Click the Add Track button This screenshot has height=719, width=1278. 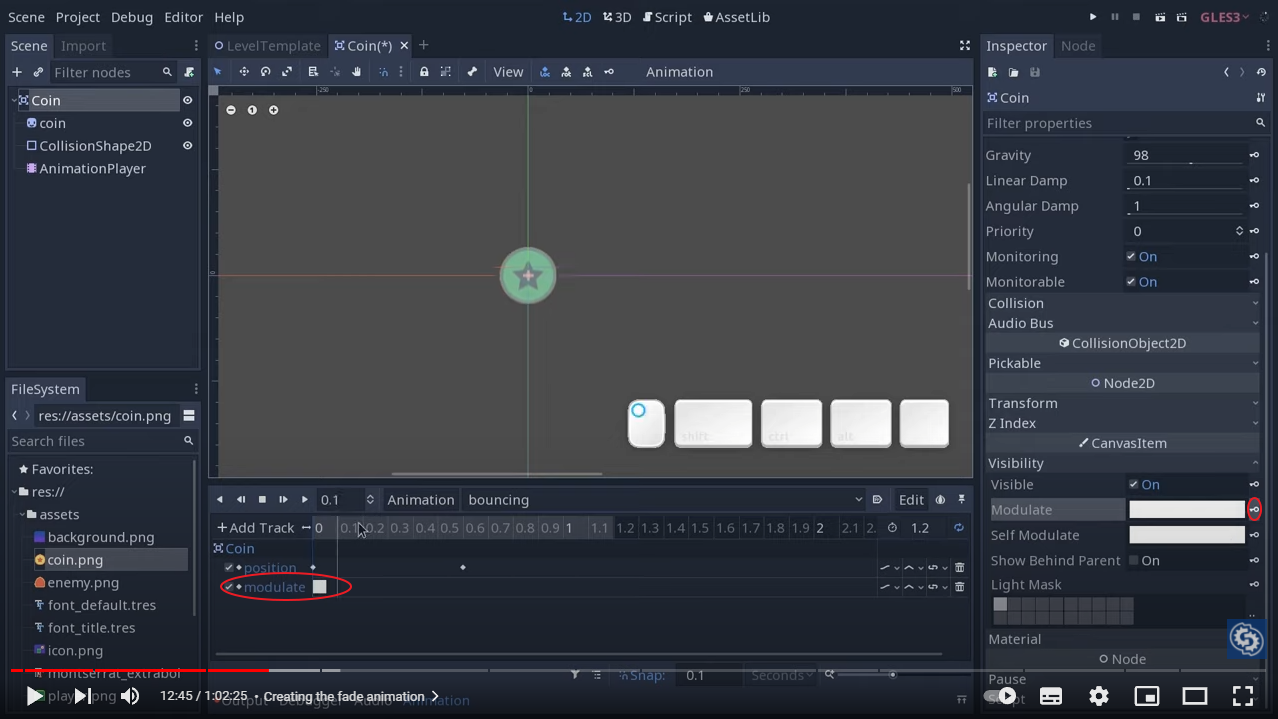click(256, 528)
